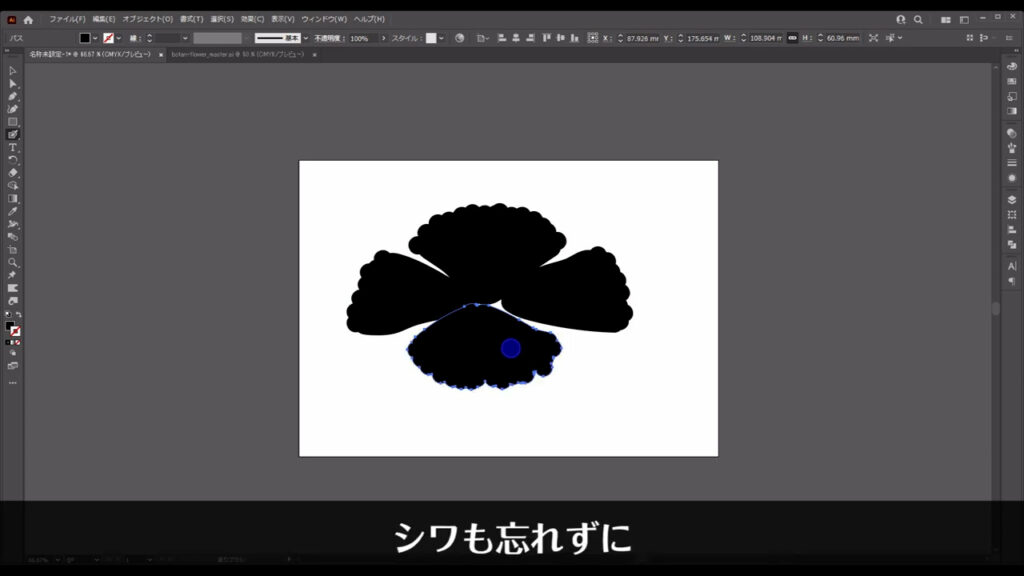Click the Fill box in the toolbar
1024x576 pixels.
tap(9, 326)
